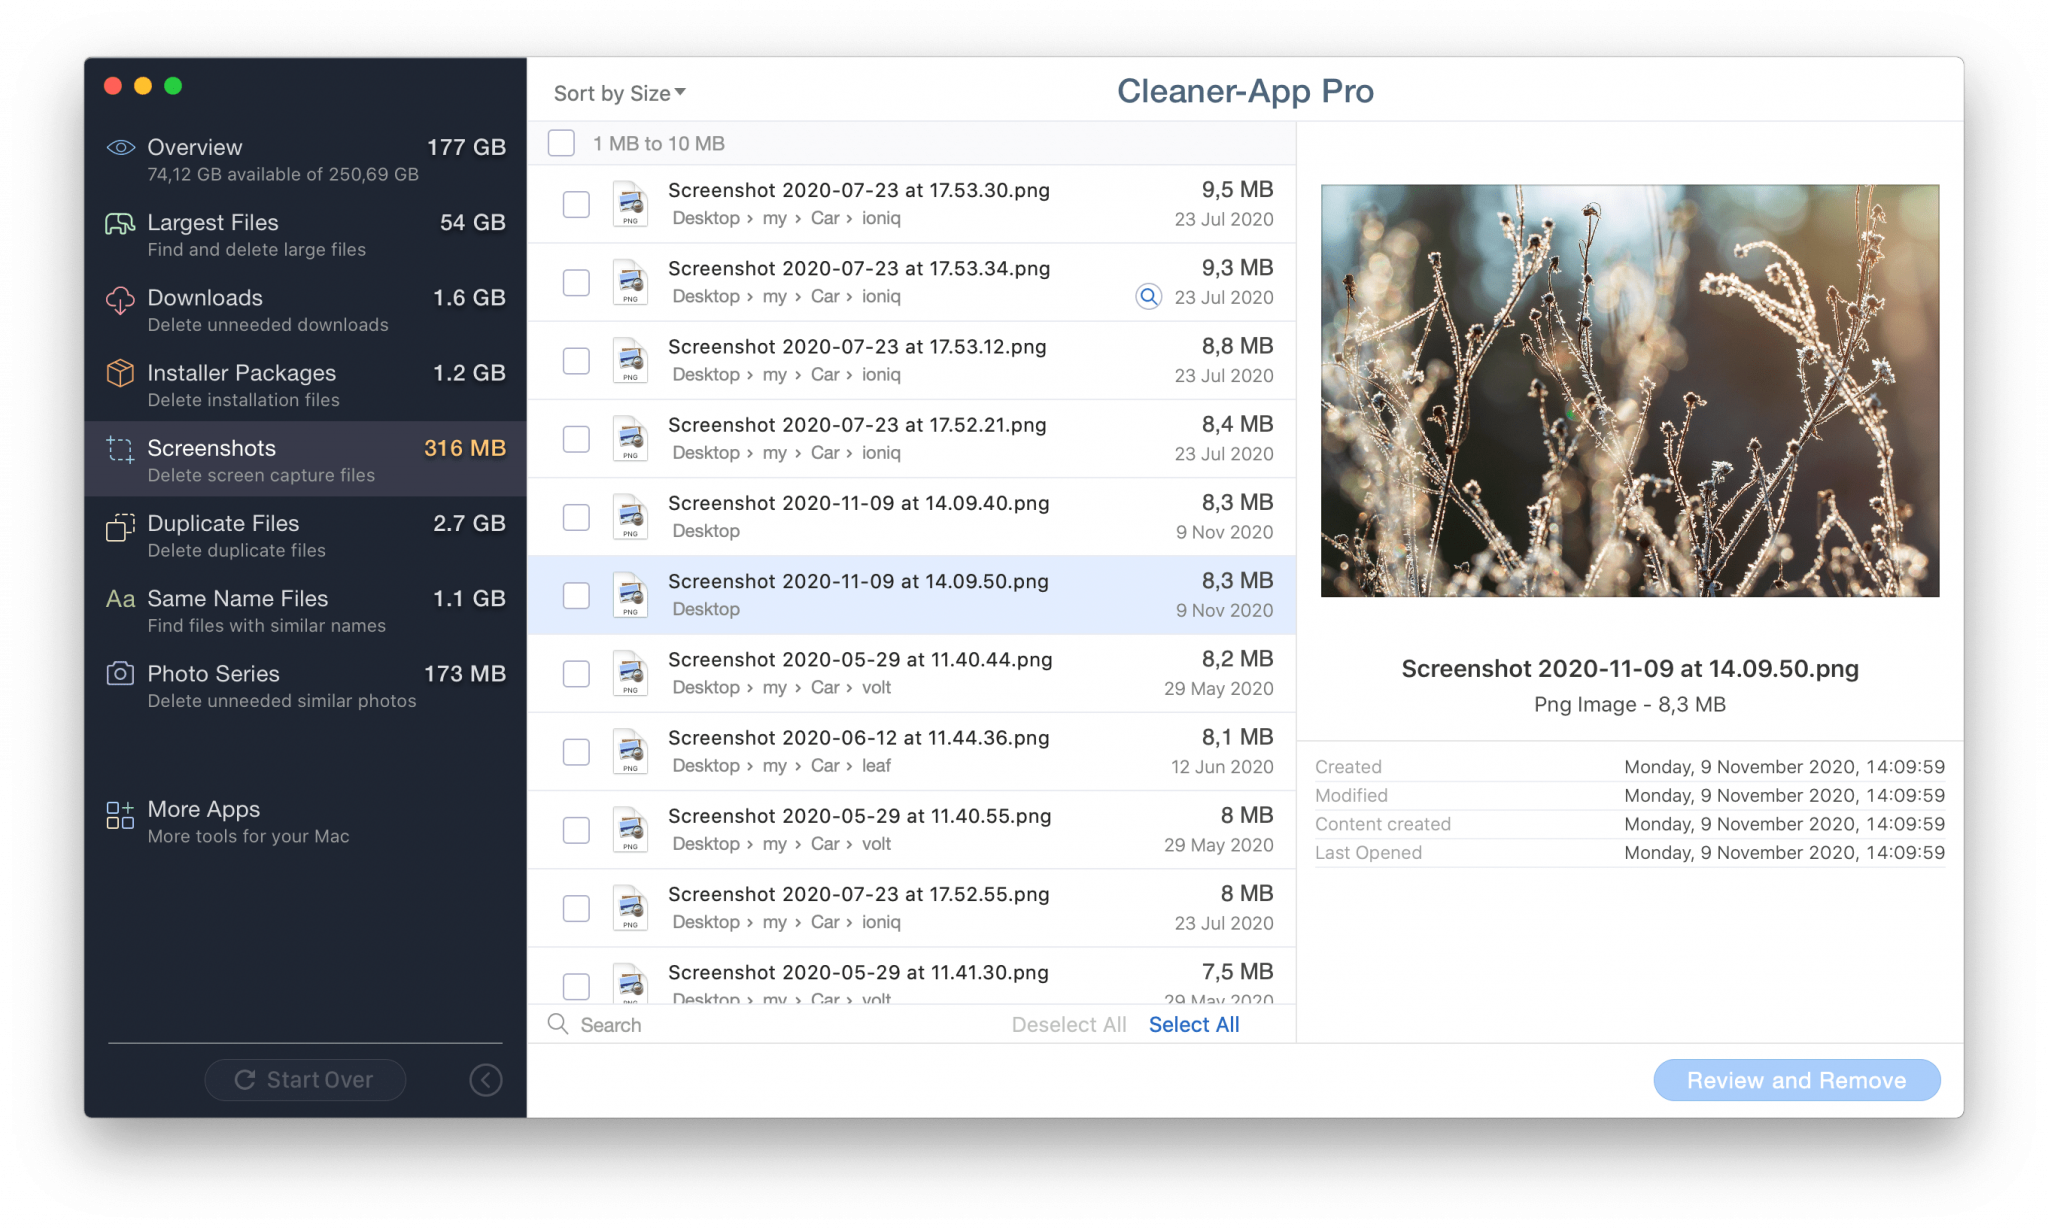
Task: Click PNG file icon for Screenshot 14.09.40
Action: tap(630, 517)
